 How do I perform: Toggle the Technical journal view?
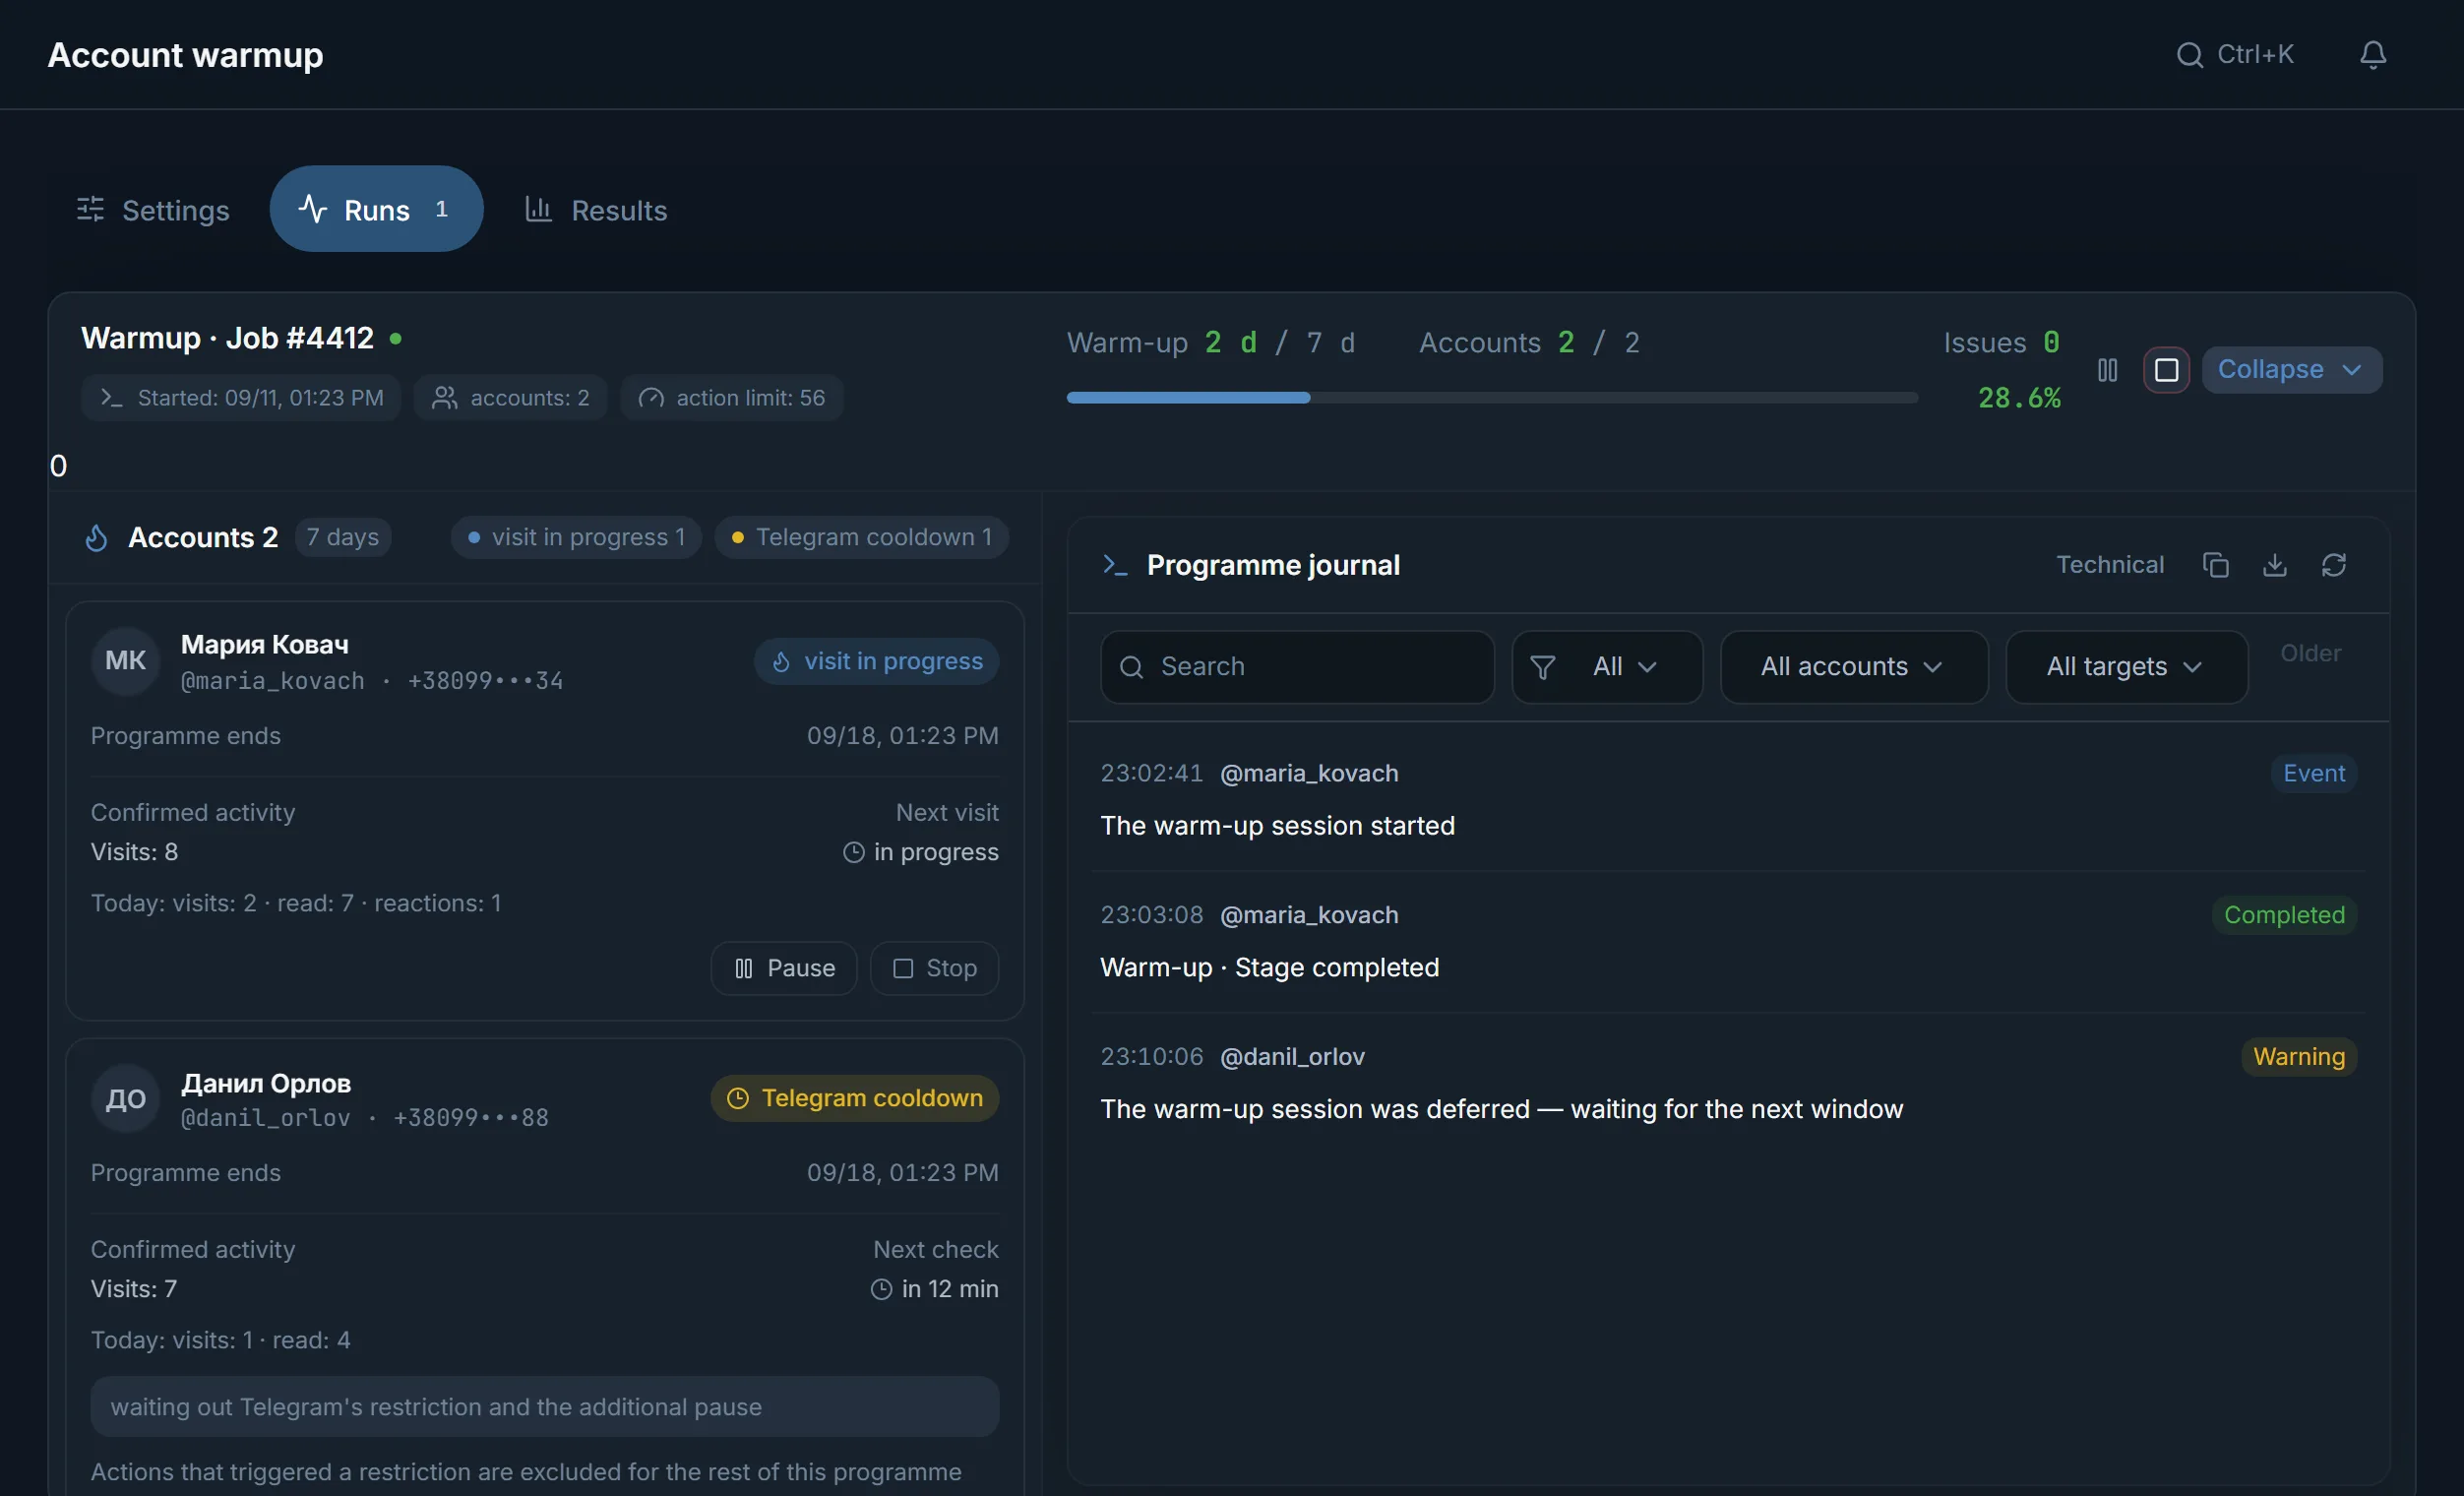[2109, 565]
